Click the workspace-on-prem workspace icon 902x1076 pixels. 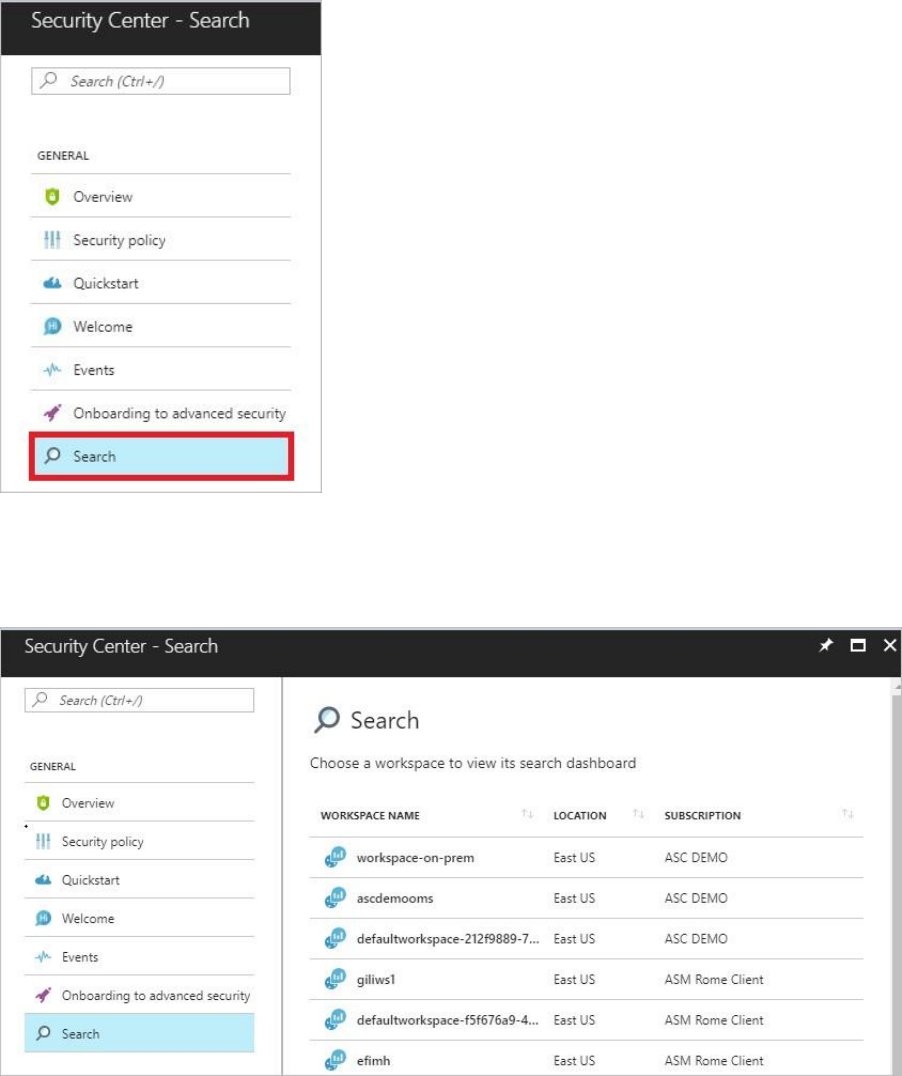(335, 857)
